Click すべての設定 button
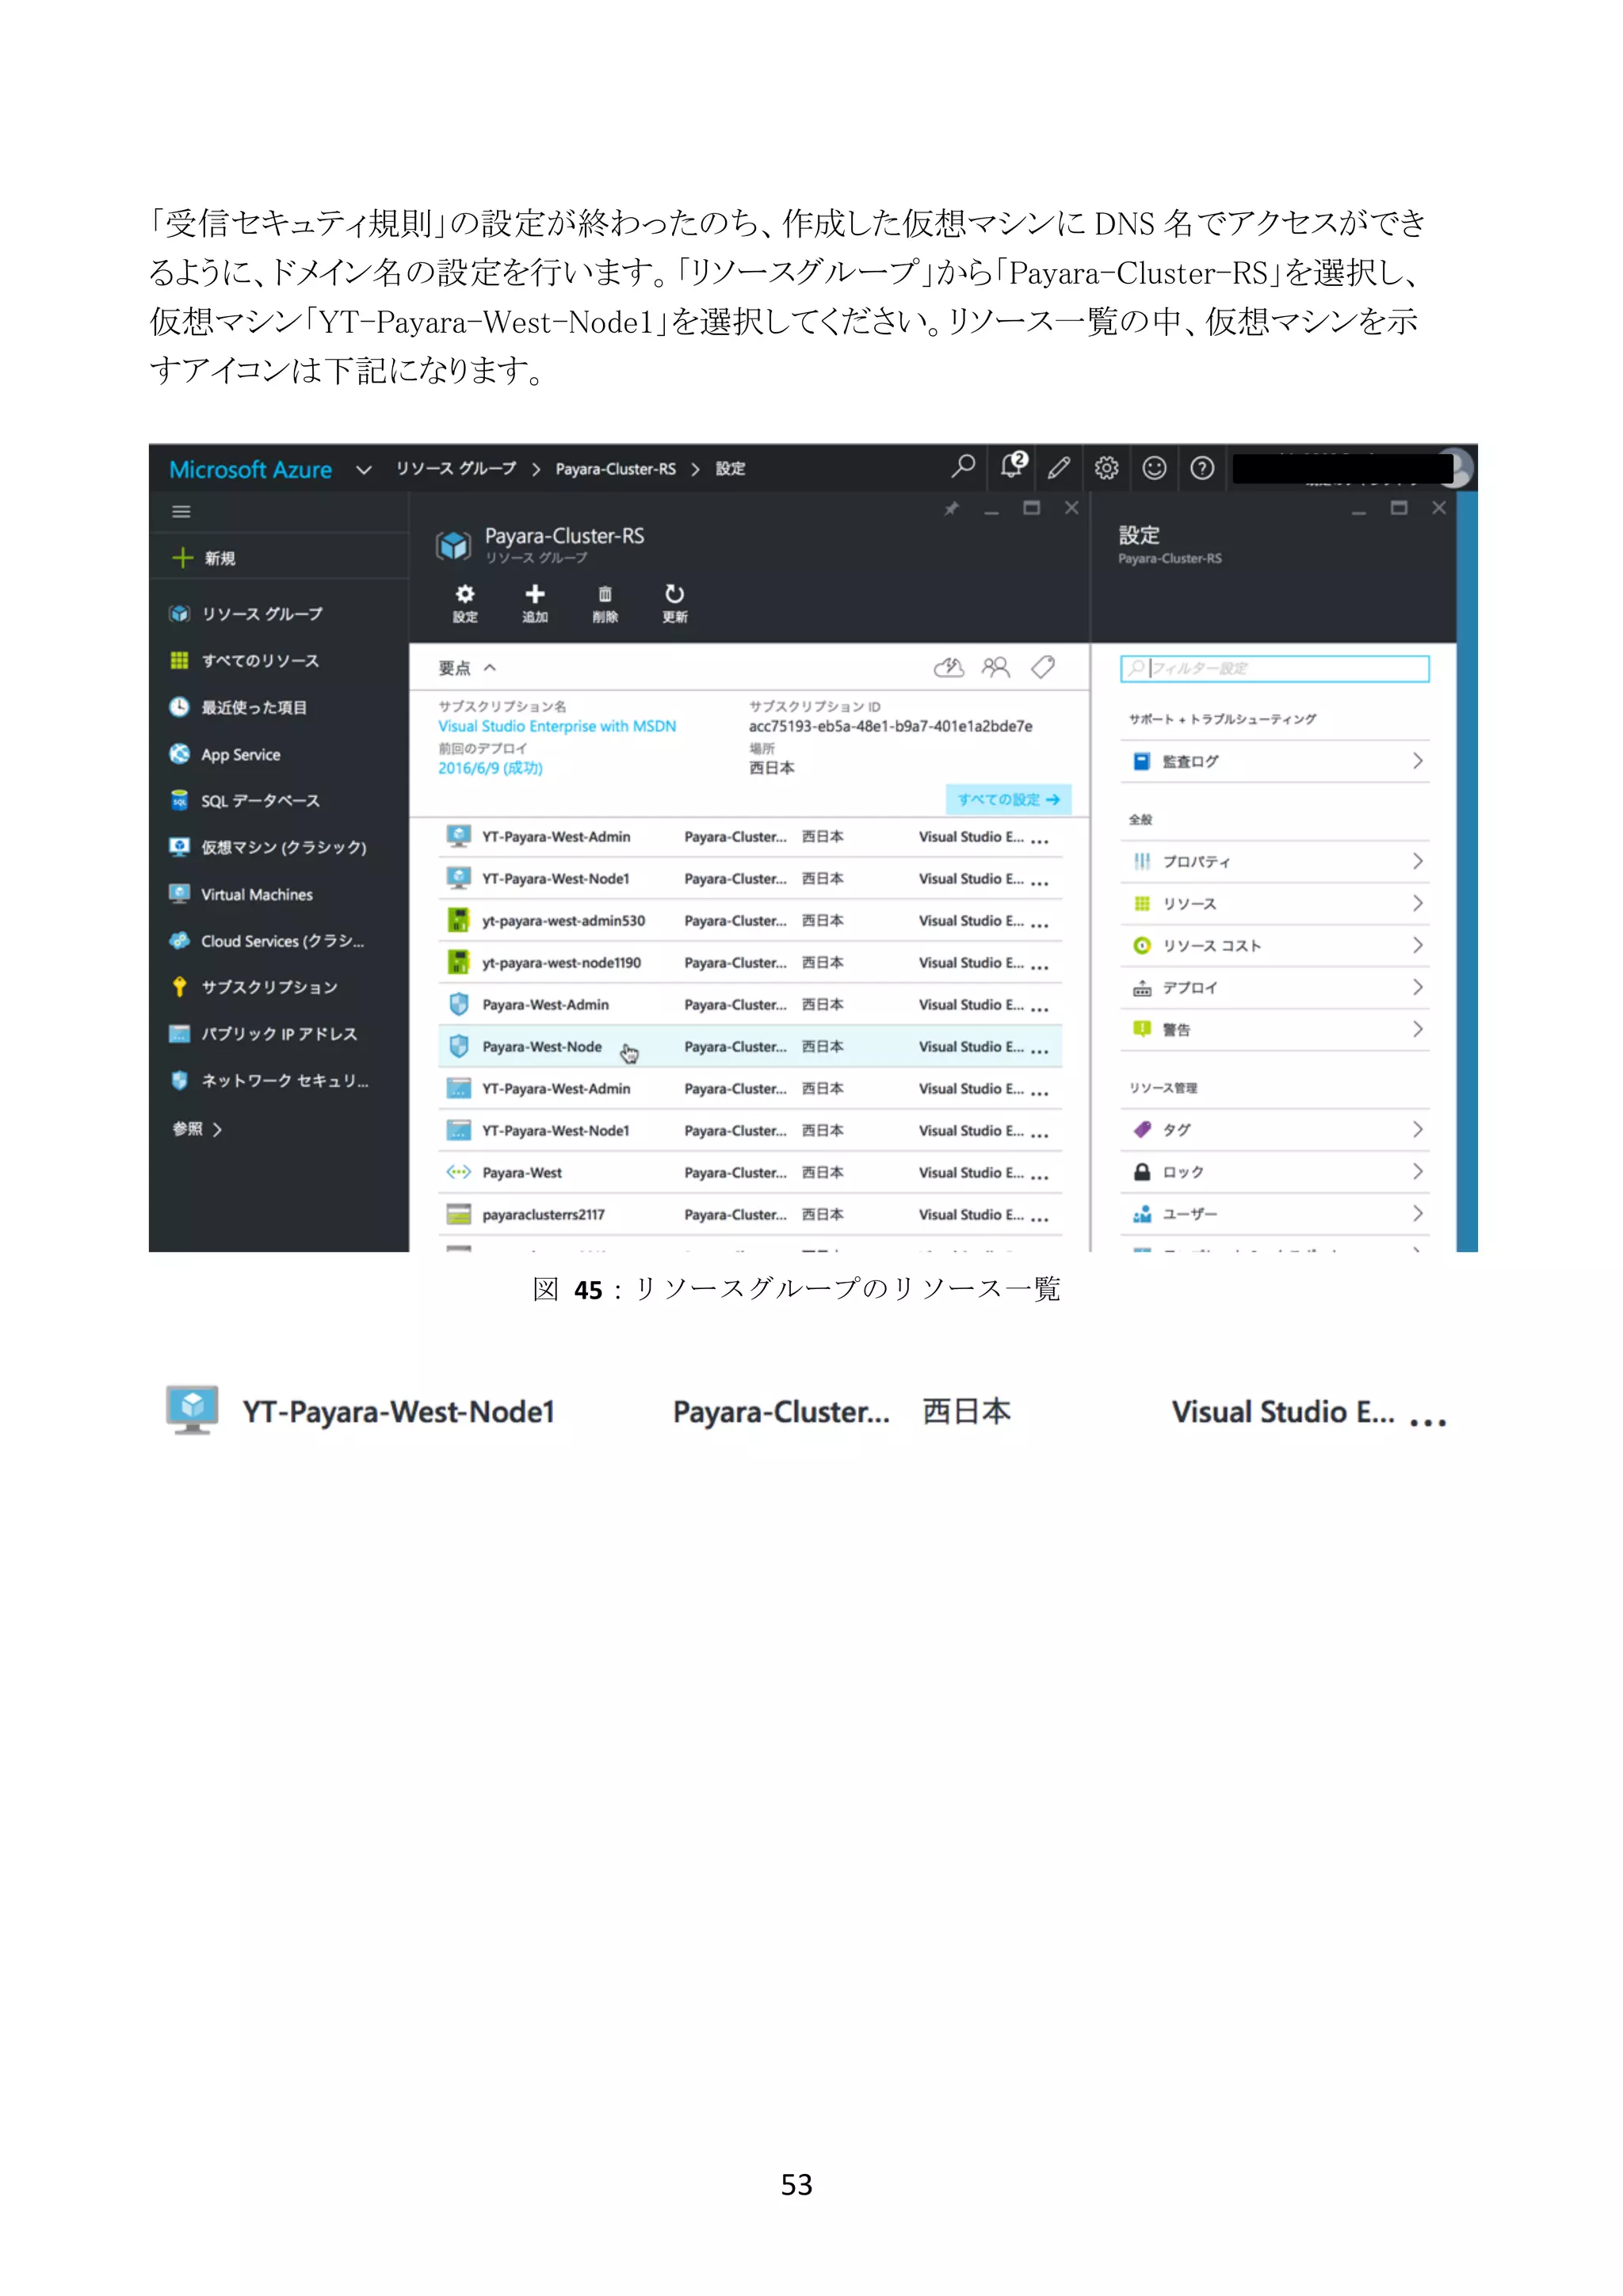1623x2296 pixels. point(1007,799)
